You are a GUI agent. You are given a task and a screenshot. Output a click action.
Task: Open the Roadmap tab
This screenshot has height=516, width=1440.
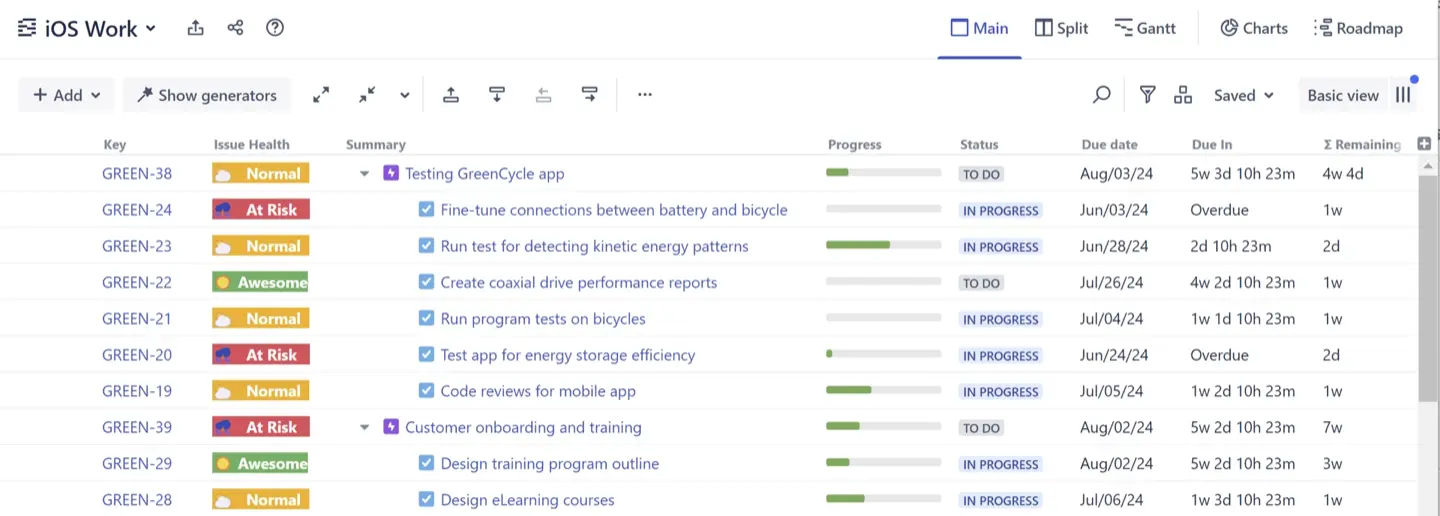[x=1358, y=28]
